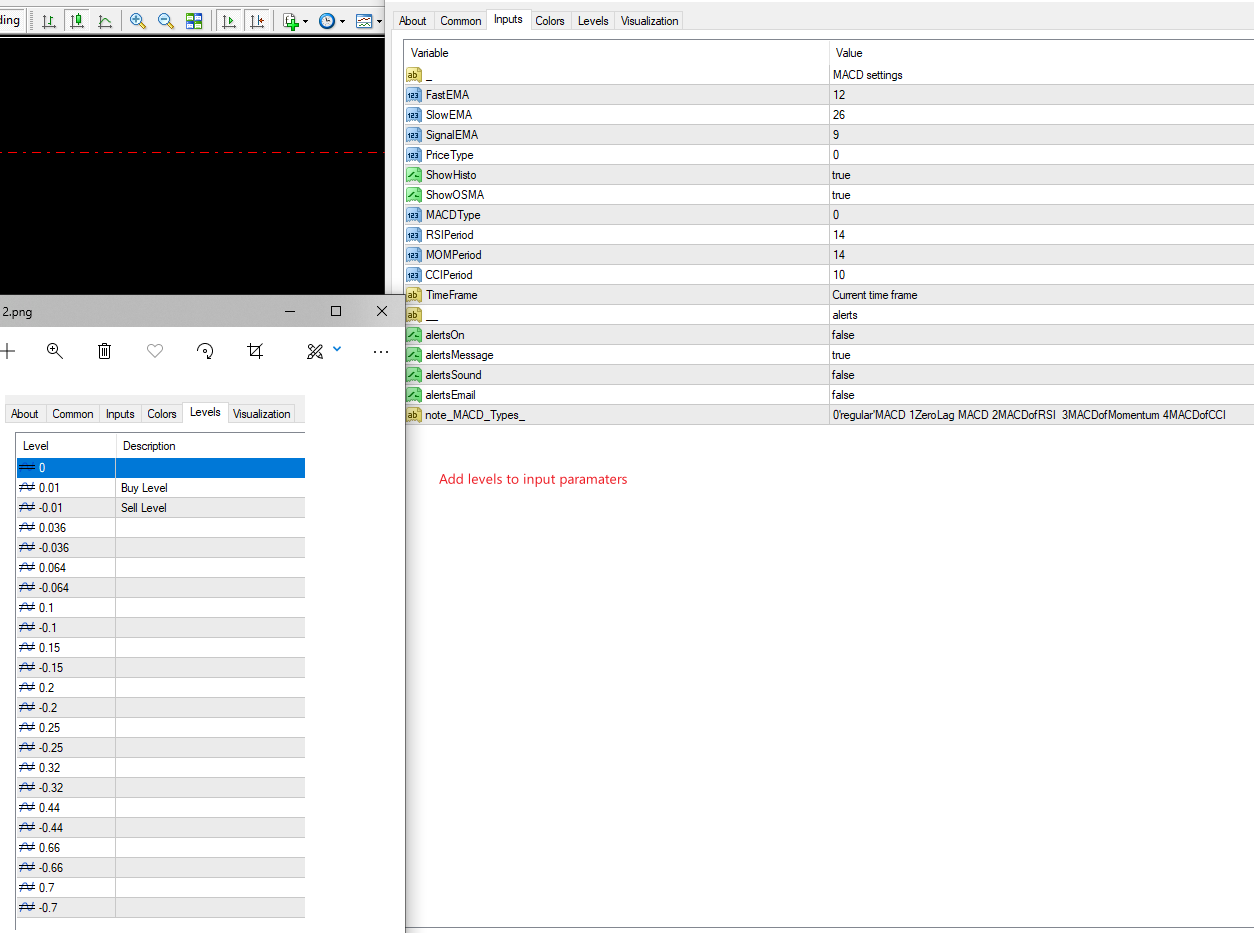The image size is (1254, 933).
Task: Toggle candlestick chart mode
Action: [x=77, y=21]
